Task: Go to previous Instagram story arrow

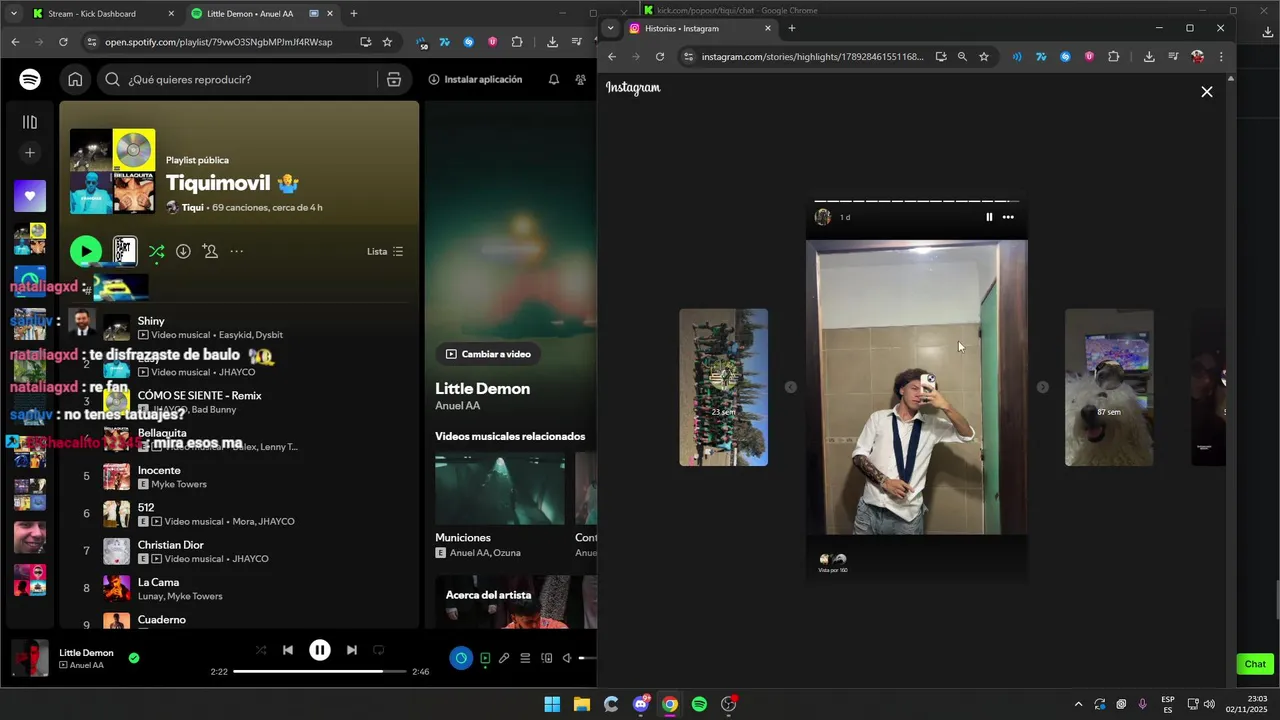Action: click(790, 387)
